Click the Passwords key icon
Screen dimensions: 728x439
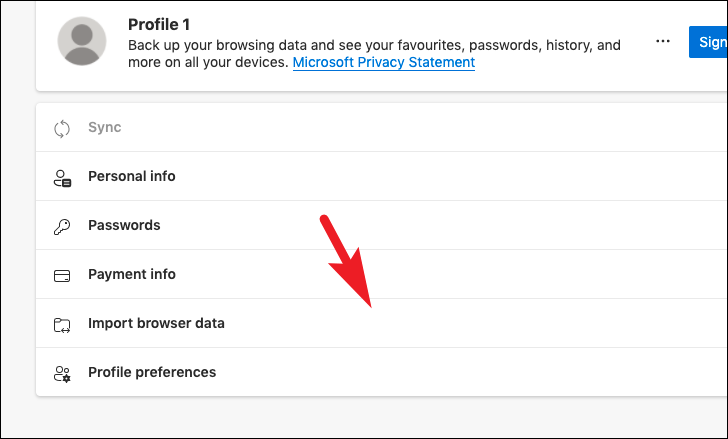62,227
